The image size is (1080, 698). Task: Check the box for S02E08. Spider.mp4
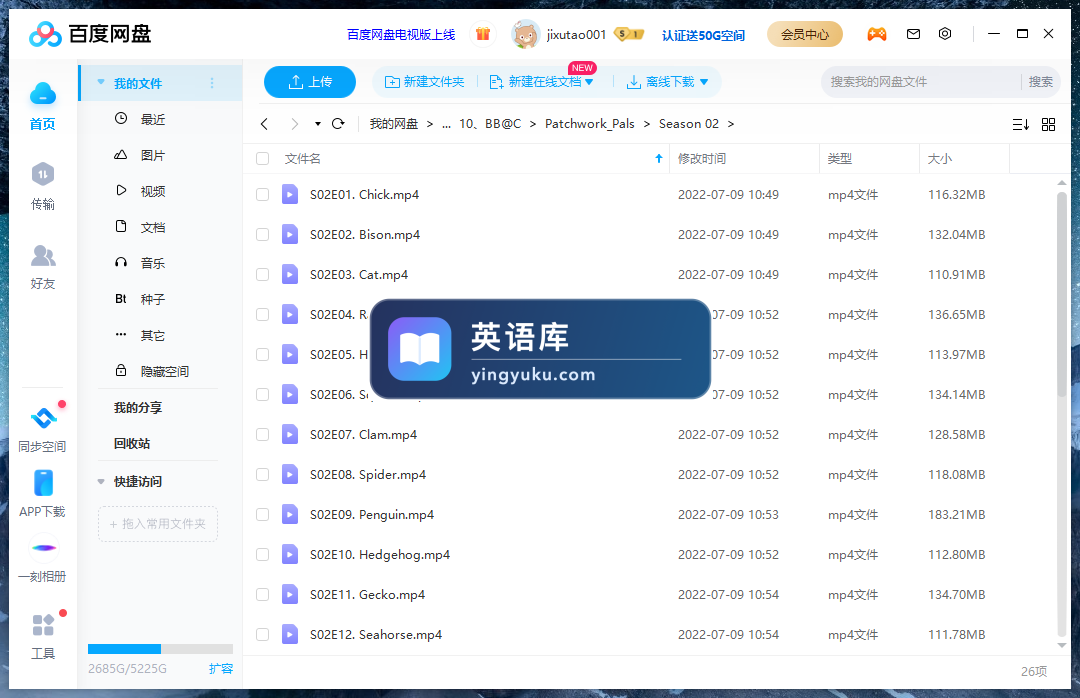[x=262, y=474]
